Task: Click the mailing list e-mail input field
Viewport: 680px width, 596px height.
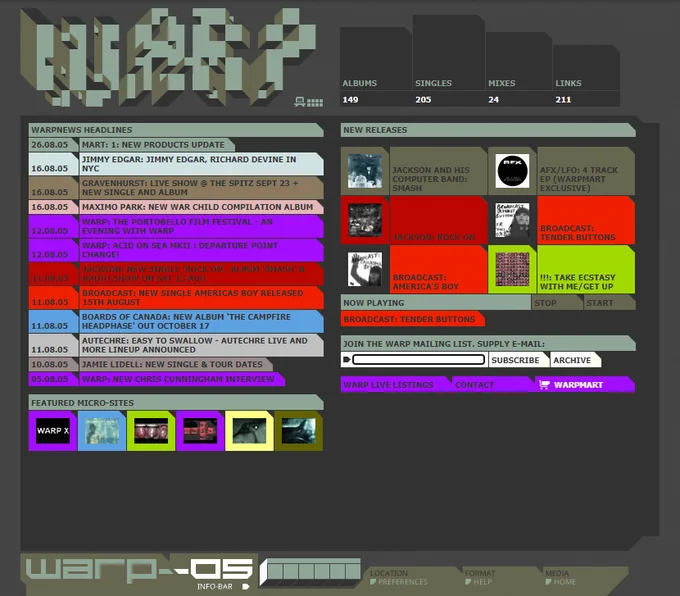Action: coord(418,360)
